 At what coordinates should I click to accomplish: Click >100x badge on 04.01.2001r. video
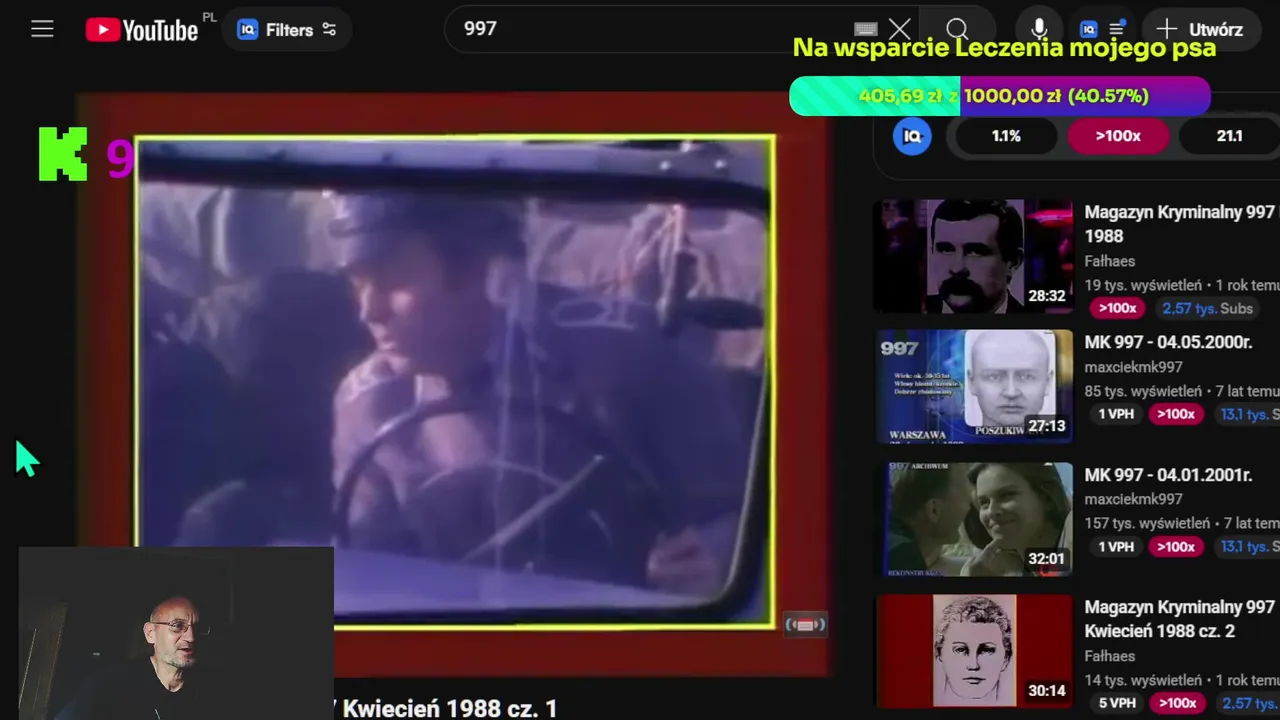1176,547
